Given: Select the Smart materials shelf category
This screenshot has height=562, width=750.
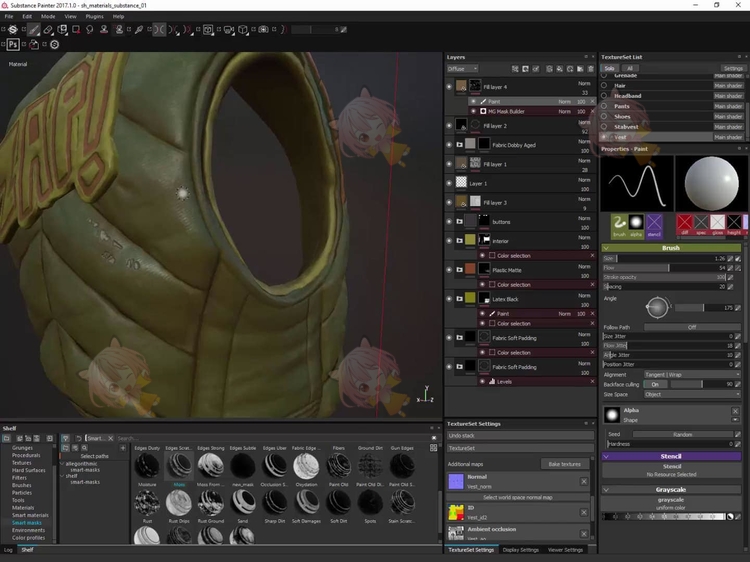Looking at the screenshot, I should (30, 515).
